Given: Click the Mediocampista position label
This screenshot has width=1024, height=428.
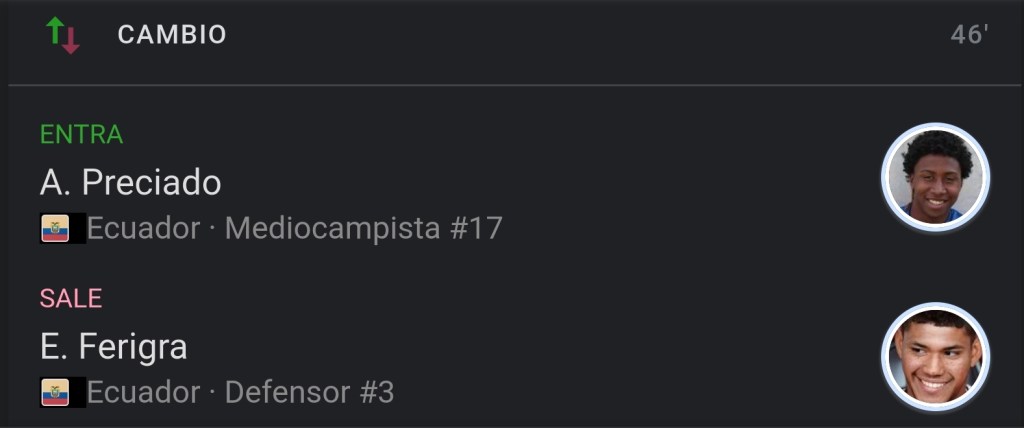Looking at the screenshot, I should click(332, 229).
